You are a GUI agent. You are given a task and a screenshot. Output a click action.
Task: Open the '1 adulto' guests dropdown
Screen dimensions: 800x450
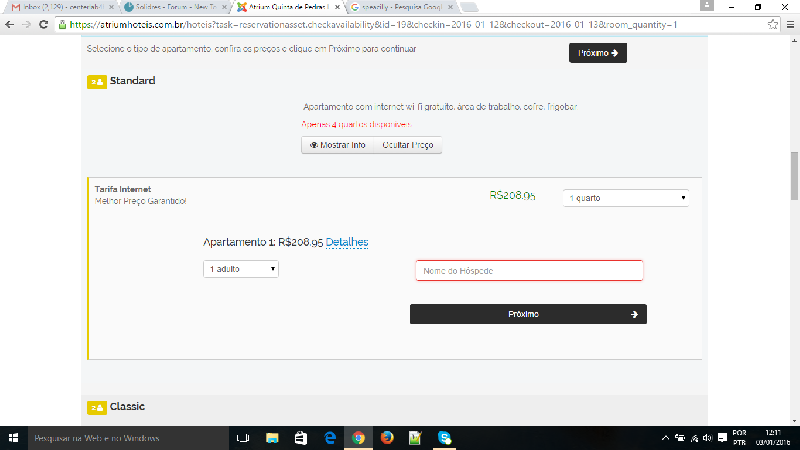click(x=240, y=269)
